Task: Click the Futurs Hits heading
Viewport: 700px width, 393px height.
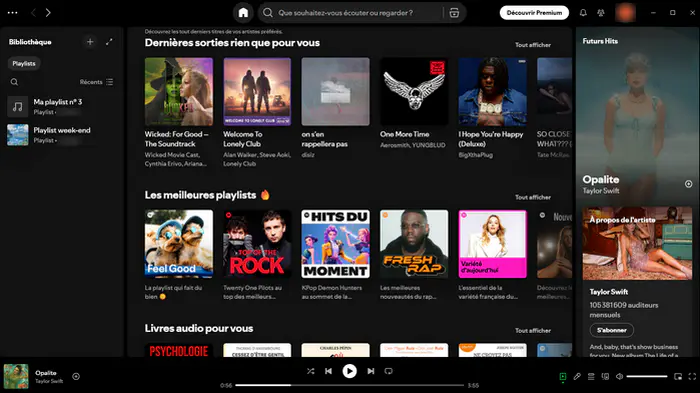Action: pos(600,41)
